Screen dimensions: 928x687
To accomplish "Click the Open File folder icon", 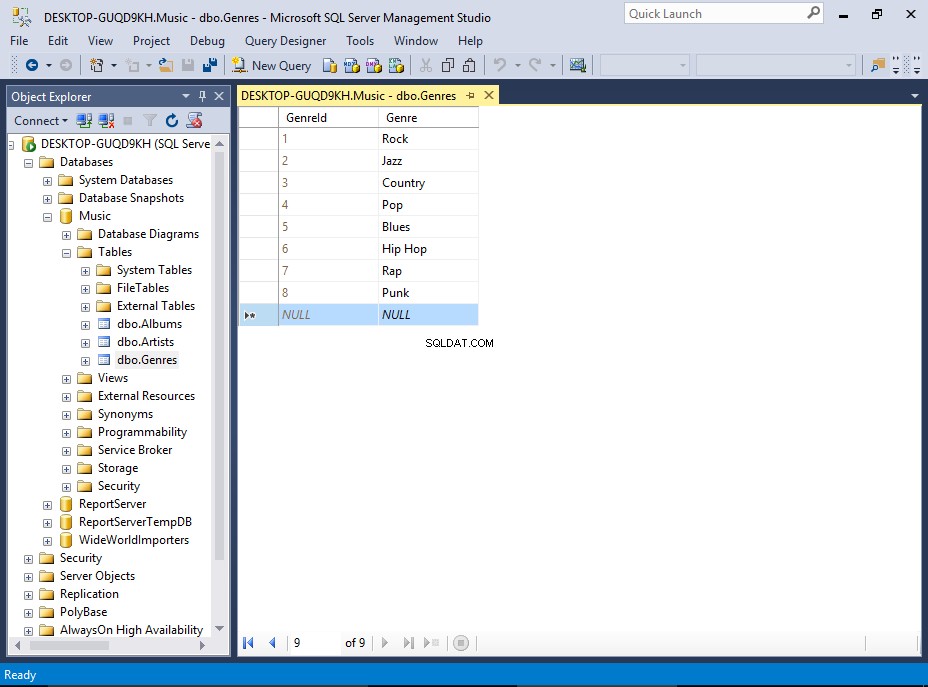I will tap(166, 65).
